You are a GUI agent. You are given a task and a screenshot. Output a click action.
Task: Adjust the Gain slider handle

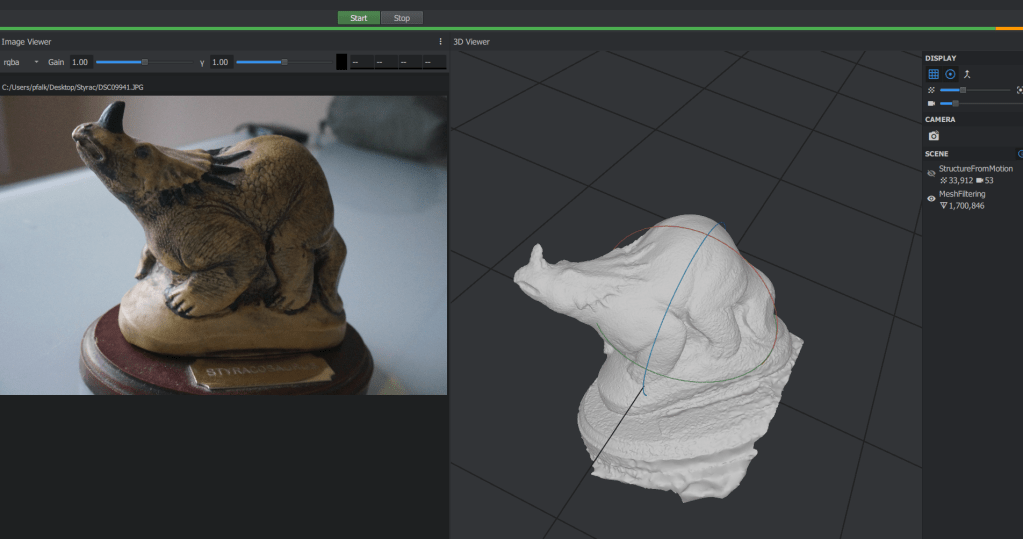145,62
